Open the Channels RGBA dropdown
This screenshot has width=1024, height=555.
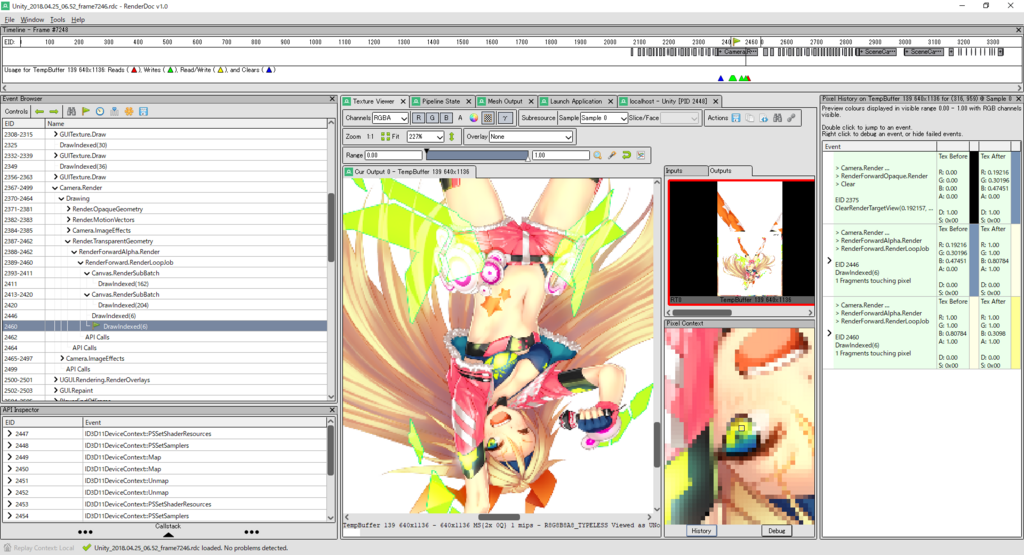coord(390,118)
